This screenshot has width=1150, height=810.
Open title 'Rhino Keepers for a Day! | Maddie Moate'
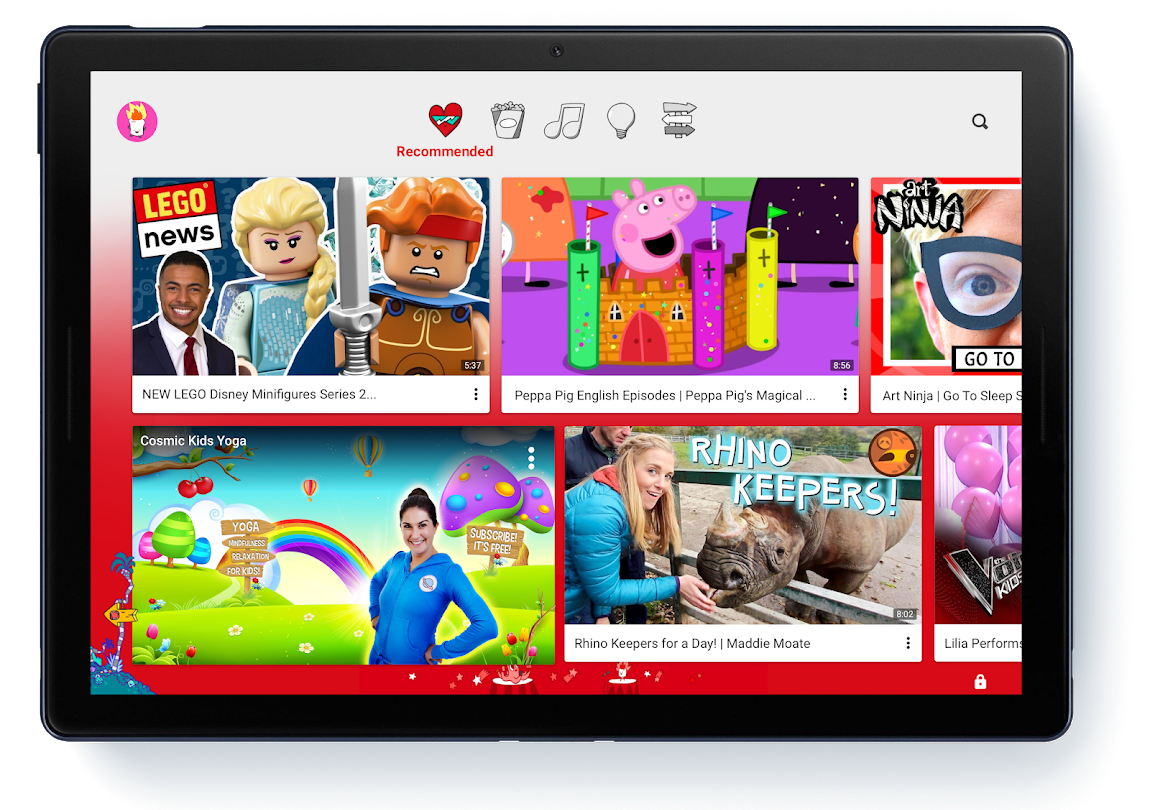(x=692, y=643)
